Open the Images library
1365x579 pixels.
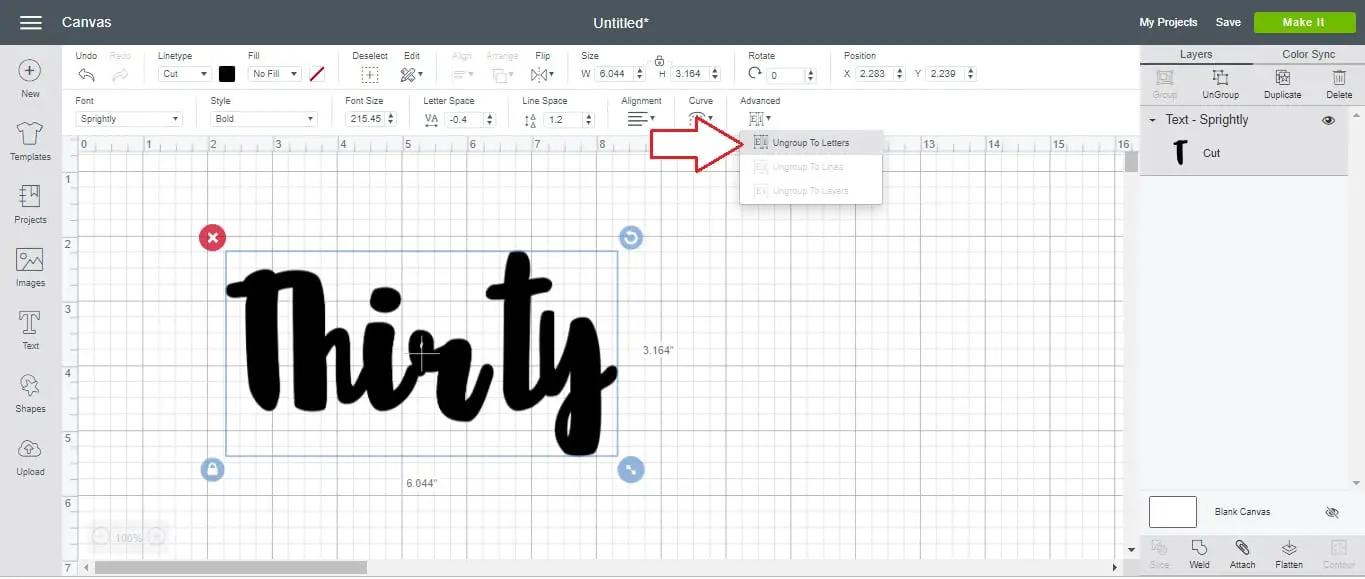coord(30,266)
